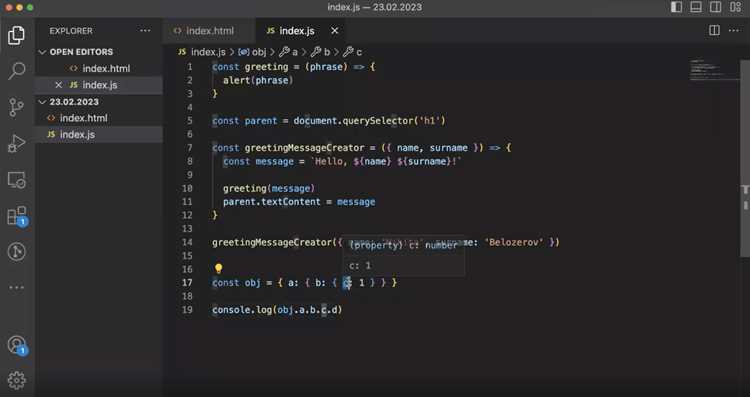The height and width of the screenshot is (397, 750).
Task: Click 'obj' declaration on line 17
Action: click(x=253, y=283)
